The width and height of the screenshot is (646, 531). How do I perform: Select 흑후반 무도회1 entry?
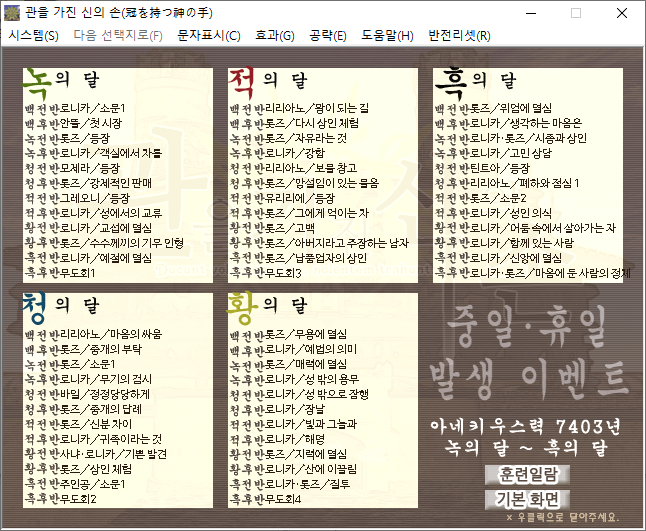coord(60,273)
